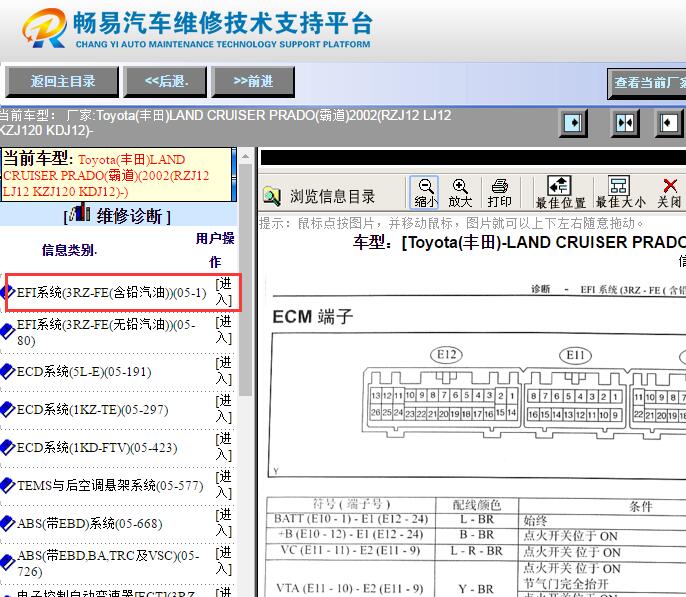Image resolution: width=686 pixels, height=597 pixels.
Task: Click the 返回主目录 button
Action: point(62,81)
